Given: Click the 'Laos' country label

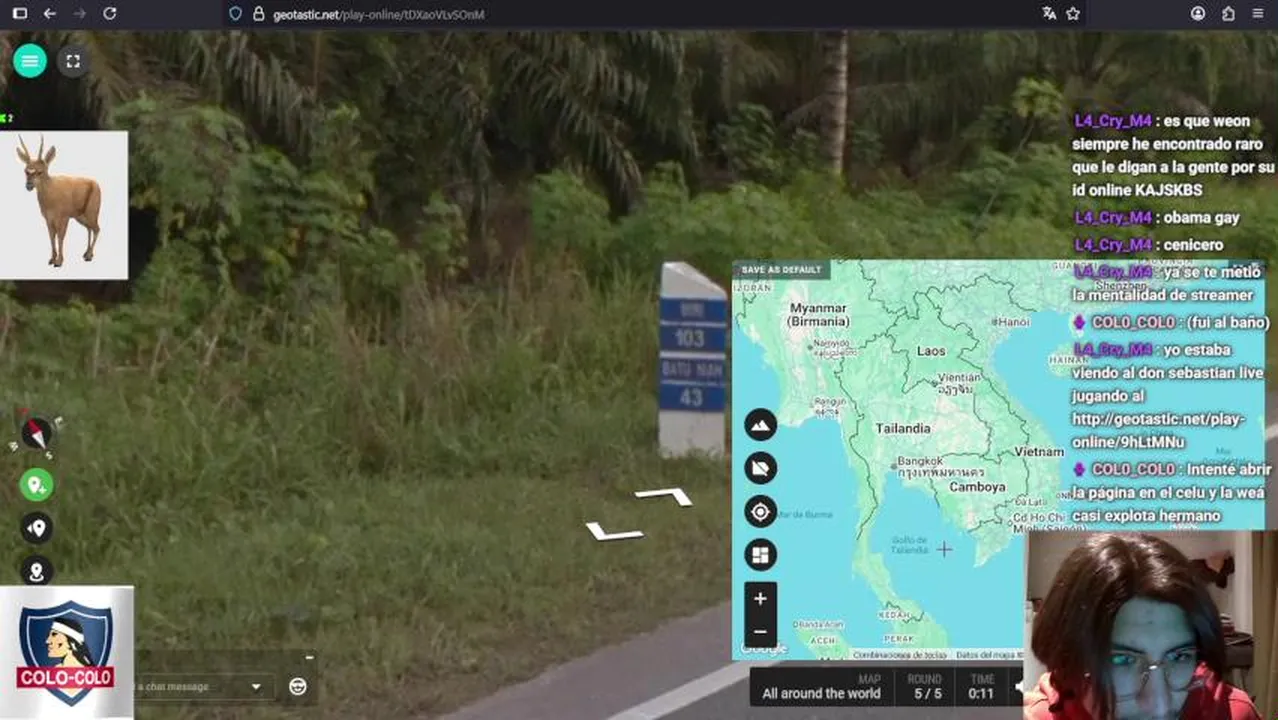Looking at the screenshot, I should [931, 351].
